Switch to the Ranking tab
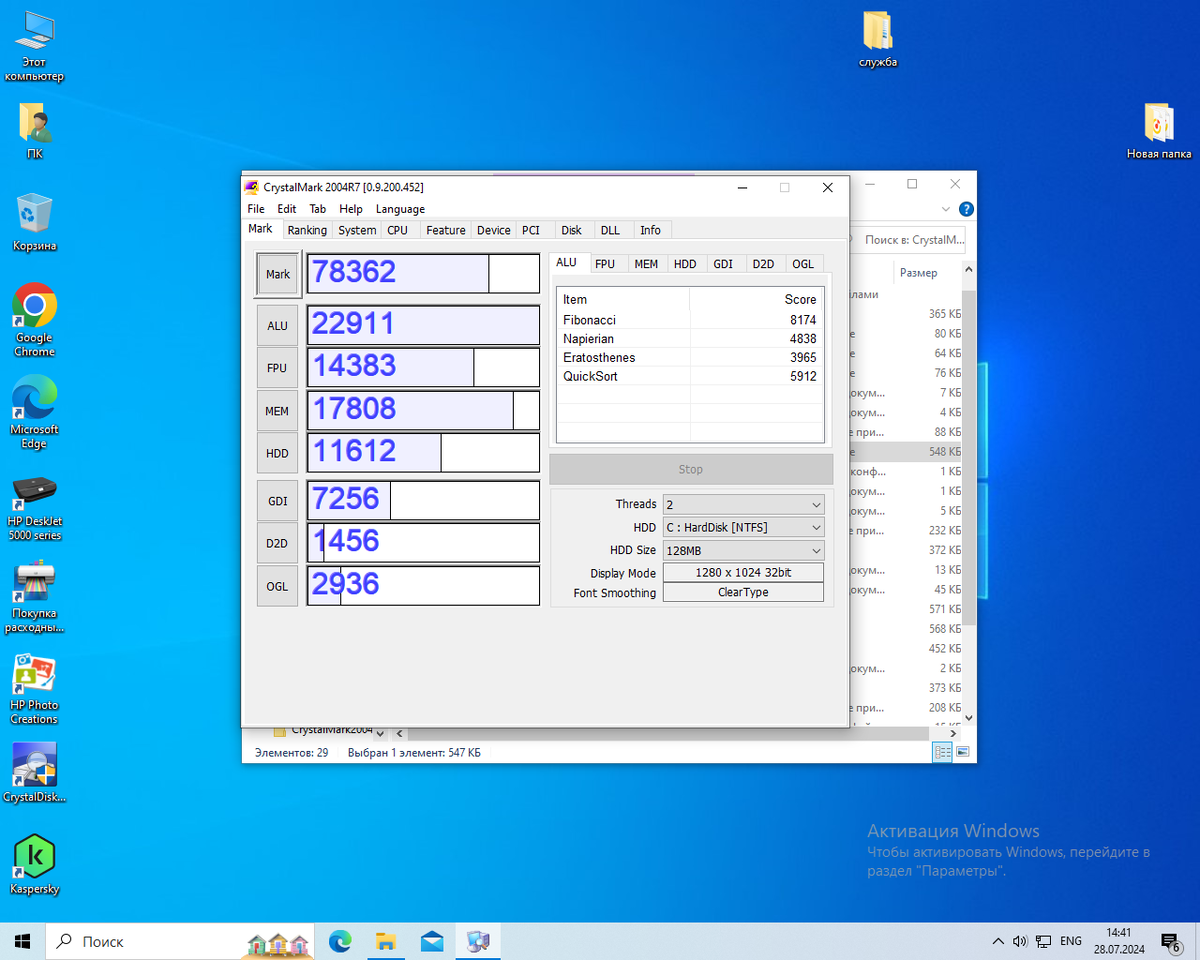 coord(307,230)
